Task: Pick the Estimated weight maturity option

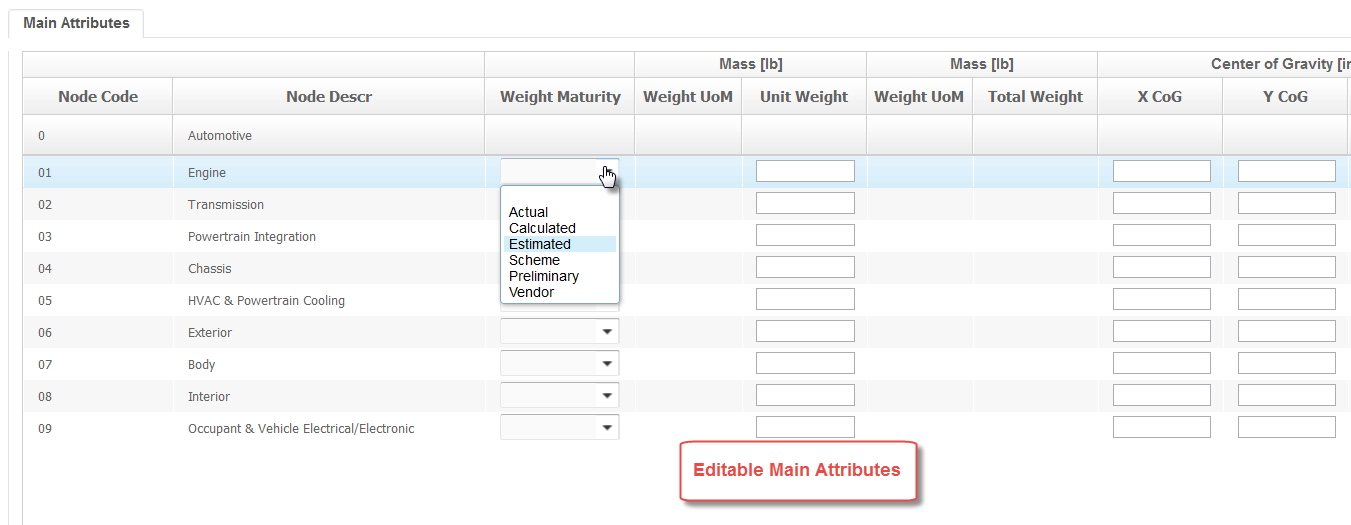Action: click(540, 244)
